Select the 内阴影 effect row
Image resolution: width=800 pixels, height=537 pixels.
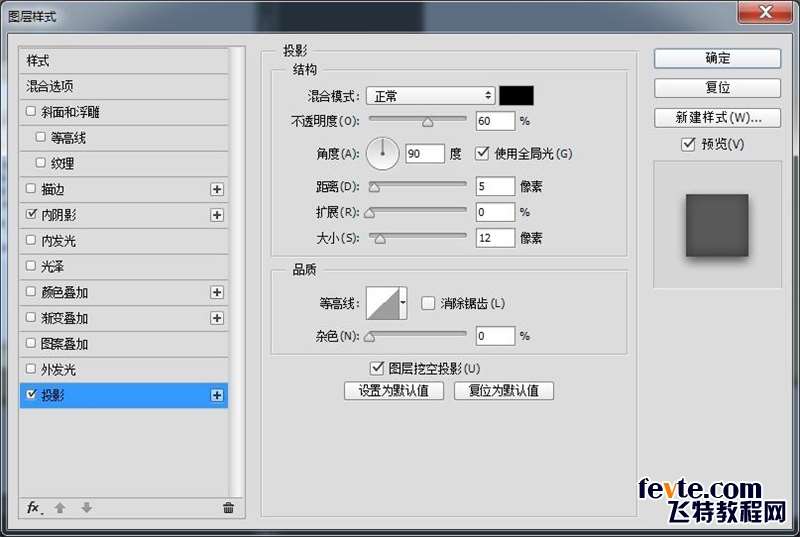(124, 215)
